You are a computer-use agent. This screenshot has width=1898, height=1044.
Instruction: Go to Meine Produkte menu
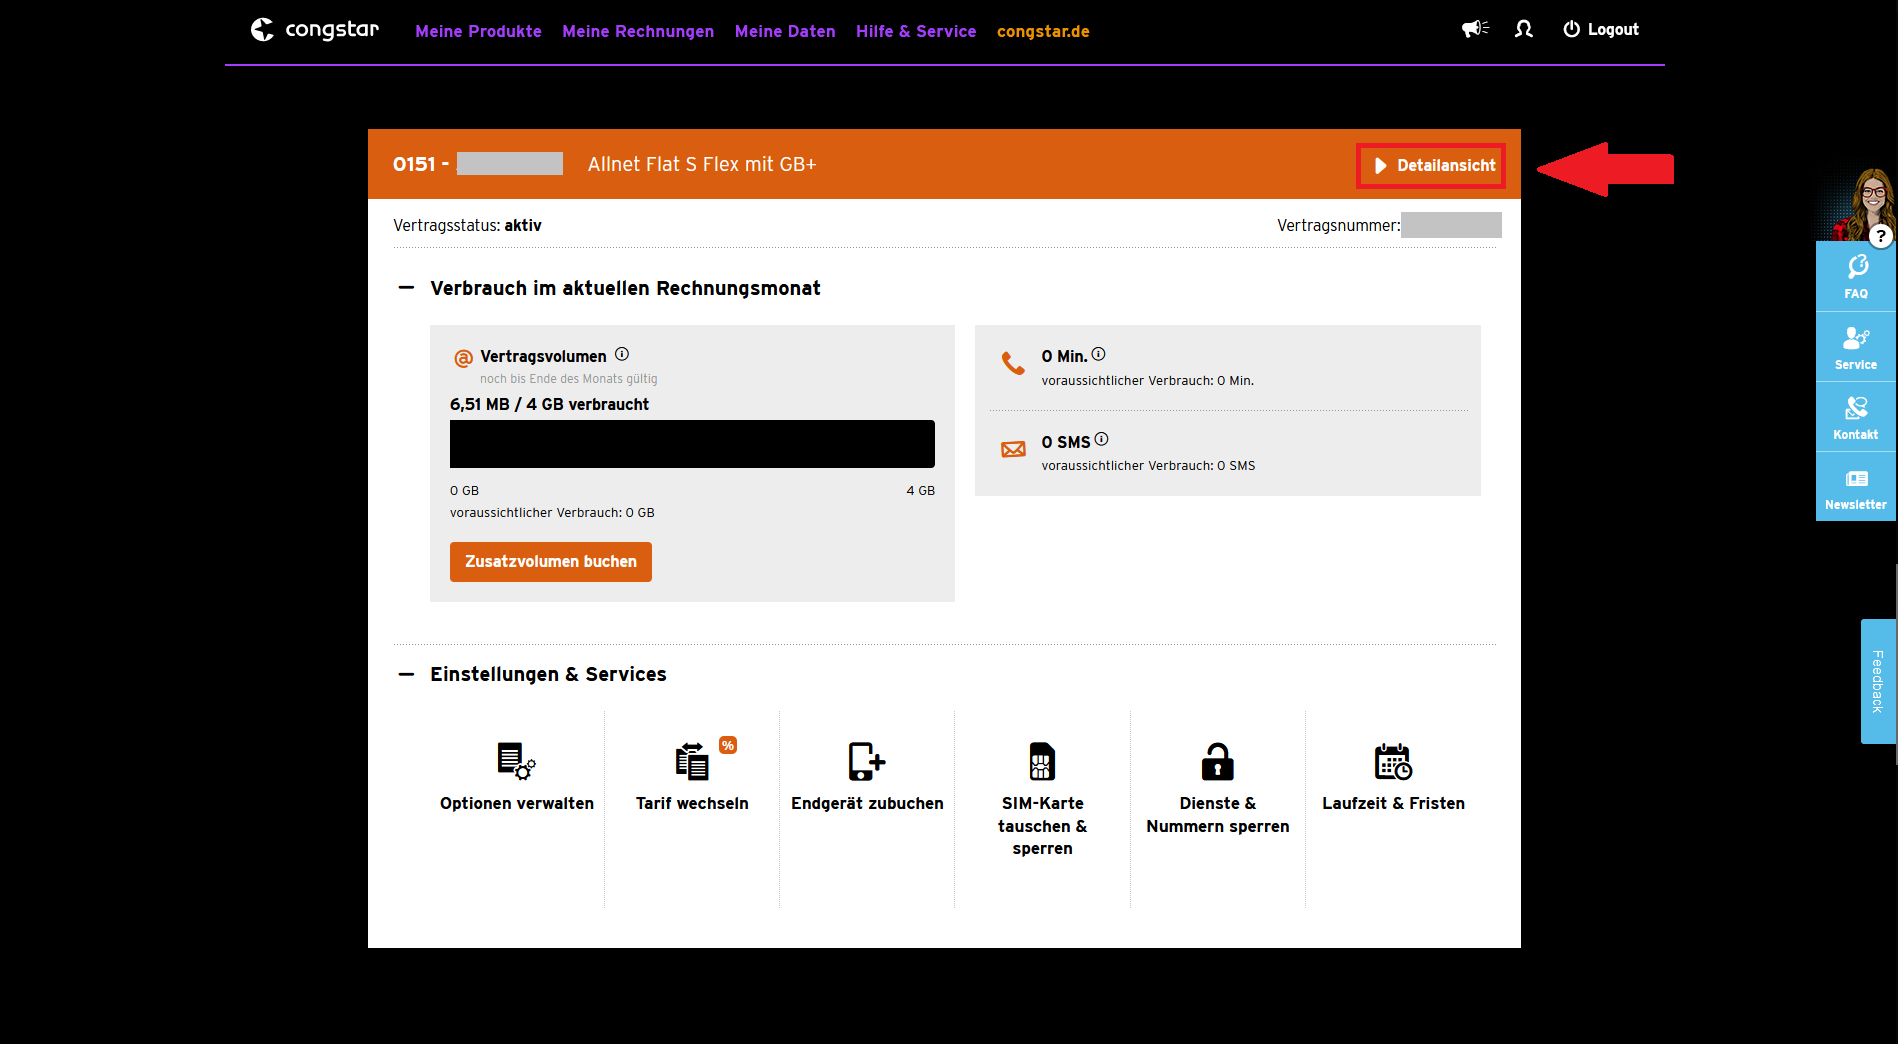tap(478, 31)
